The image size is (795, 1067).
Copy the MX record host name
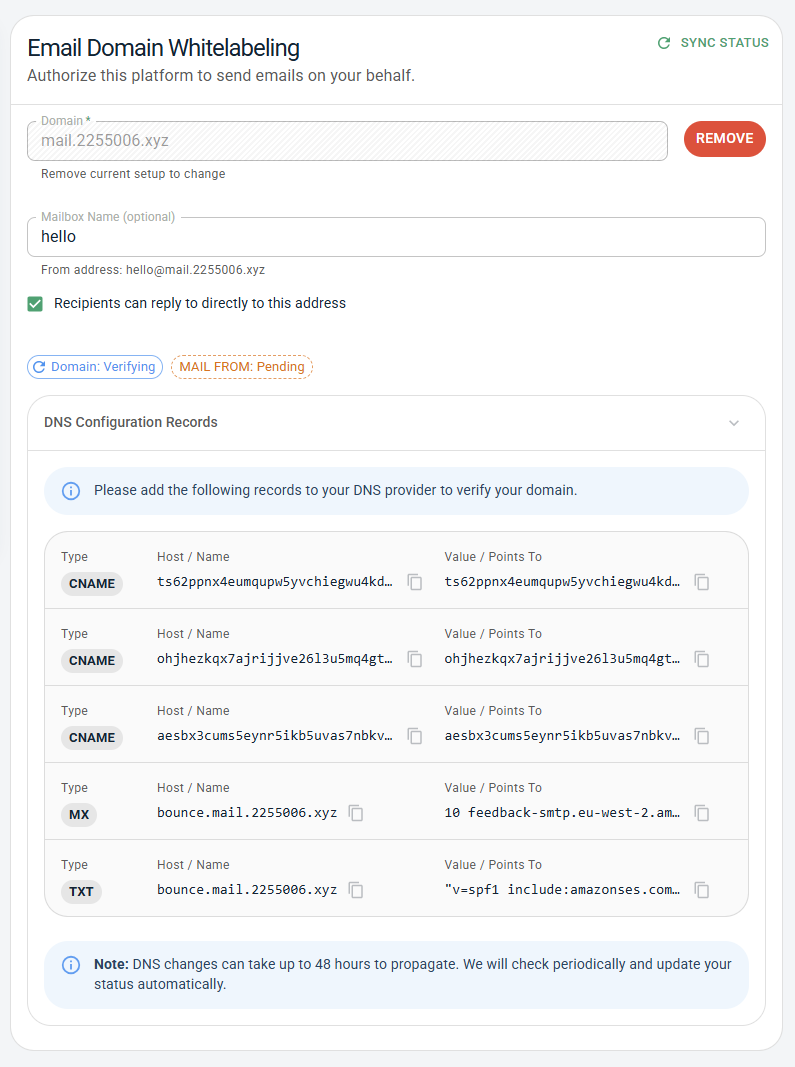[356, 813]
